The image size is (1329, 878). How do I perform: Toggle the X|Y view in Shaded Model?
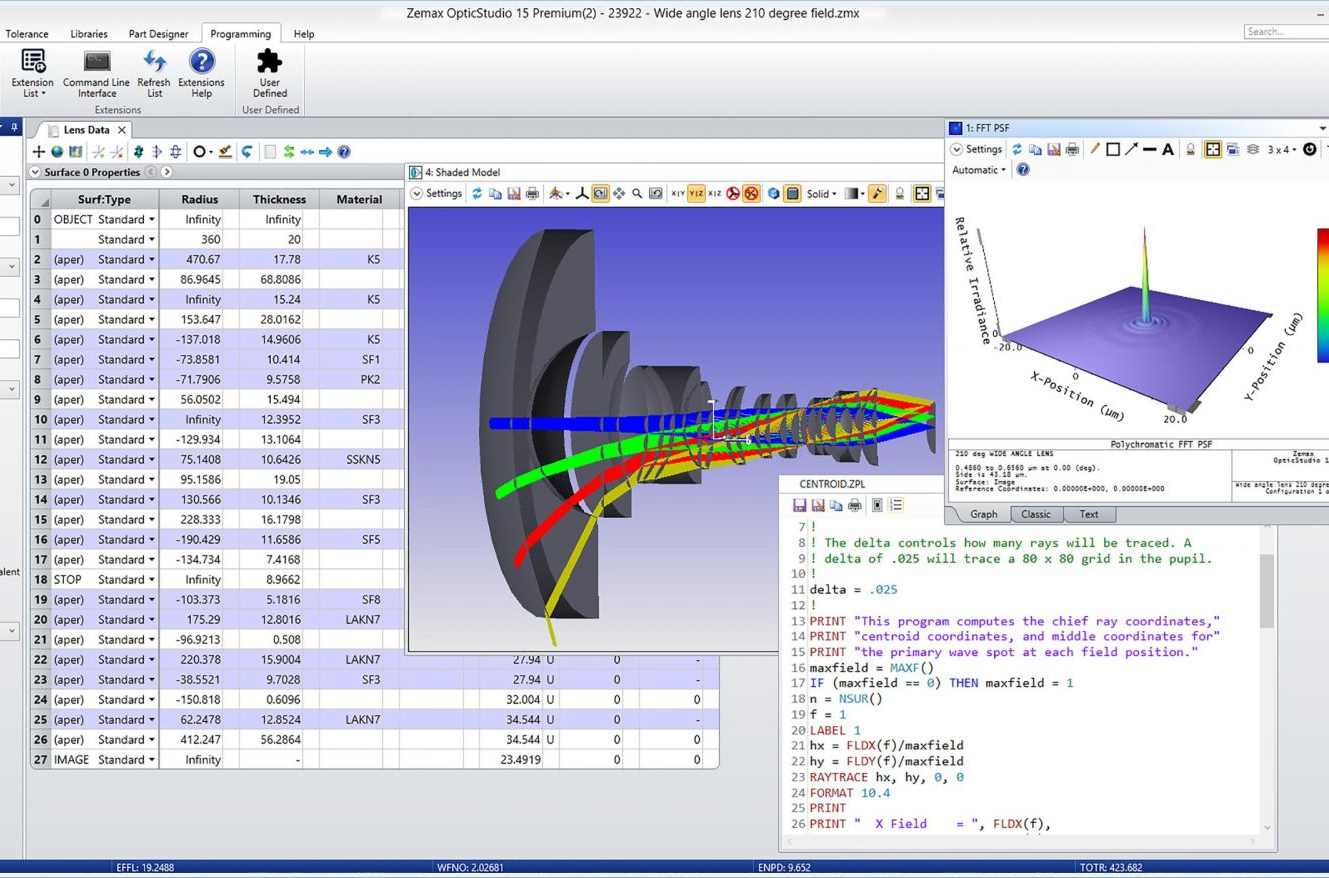tap(678, 194)
